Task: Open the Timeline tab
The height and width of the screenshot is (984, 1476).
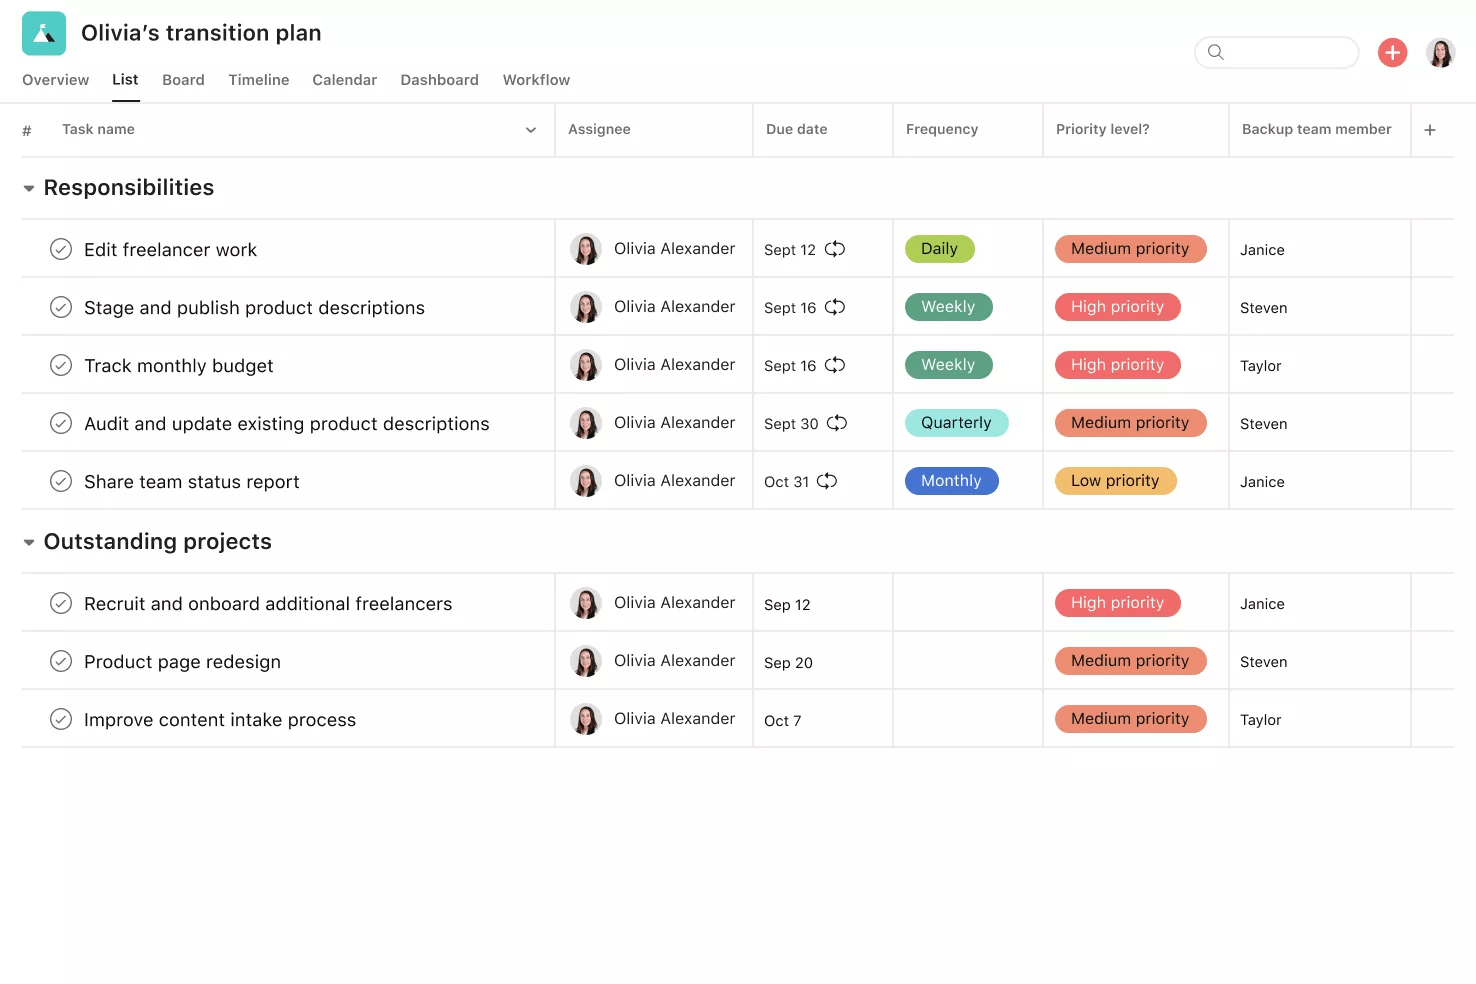Action: (x=258, y=80)
